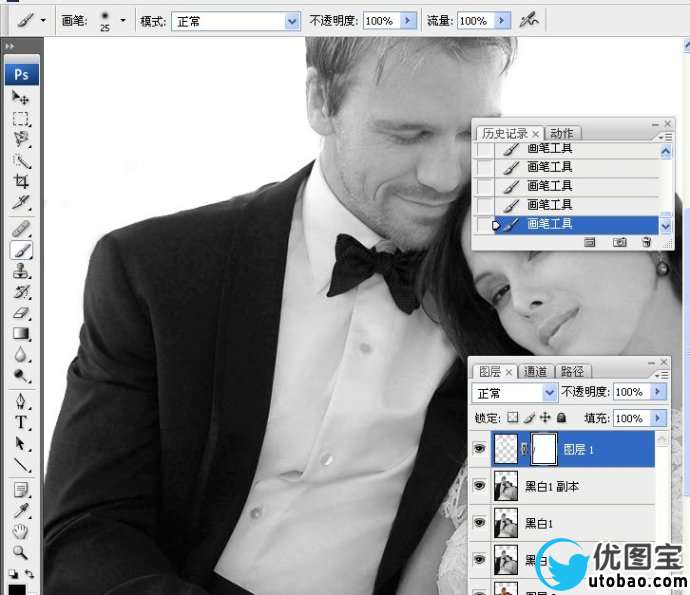This screenshot has width=690, height=595.
Task: Hide the 黑白1 副本 layer
Action: point(479,486)
